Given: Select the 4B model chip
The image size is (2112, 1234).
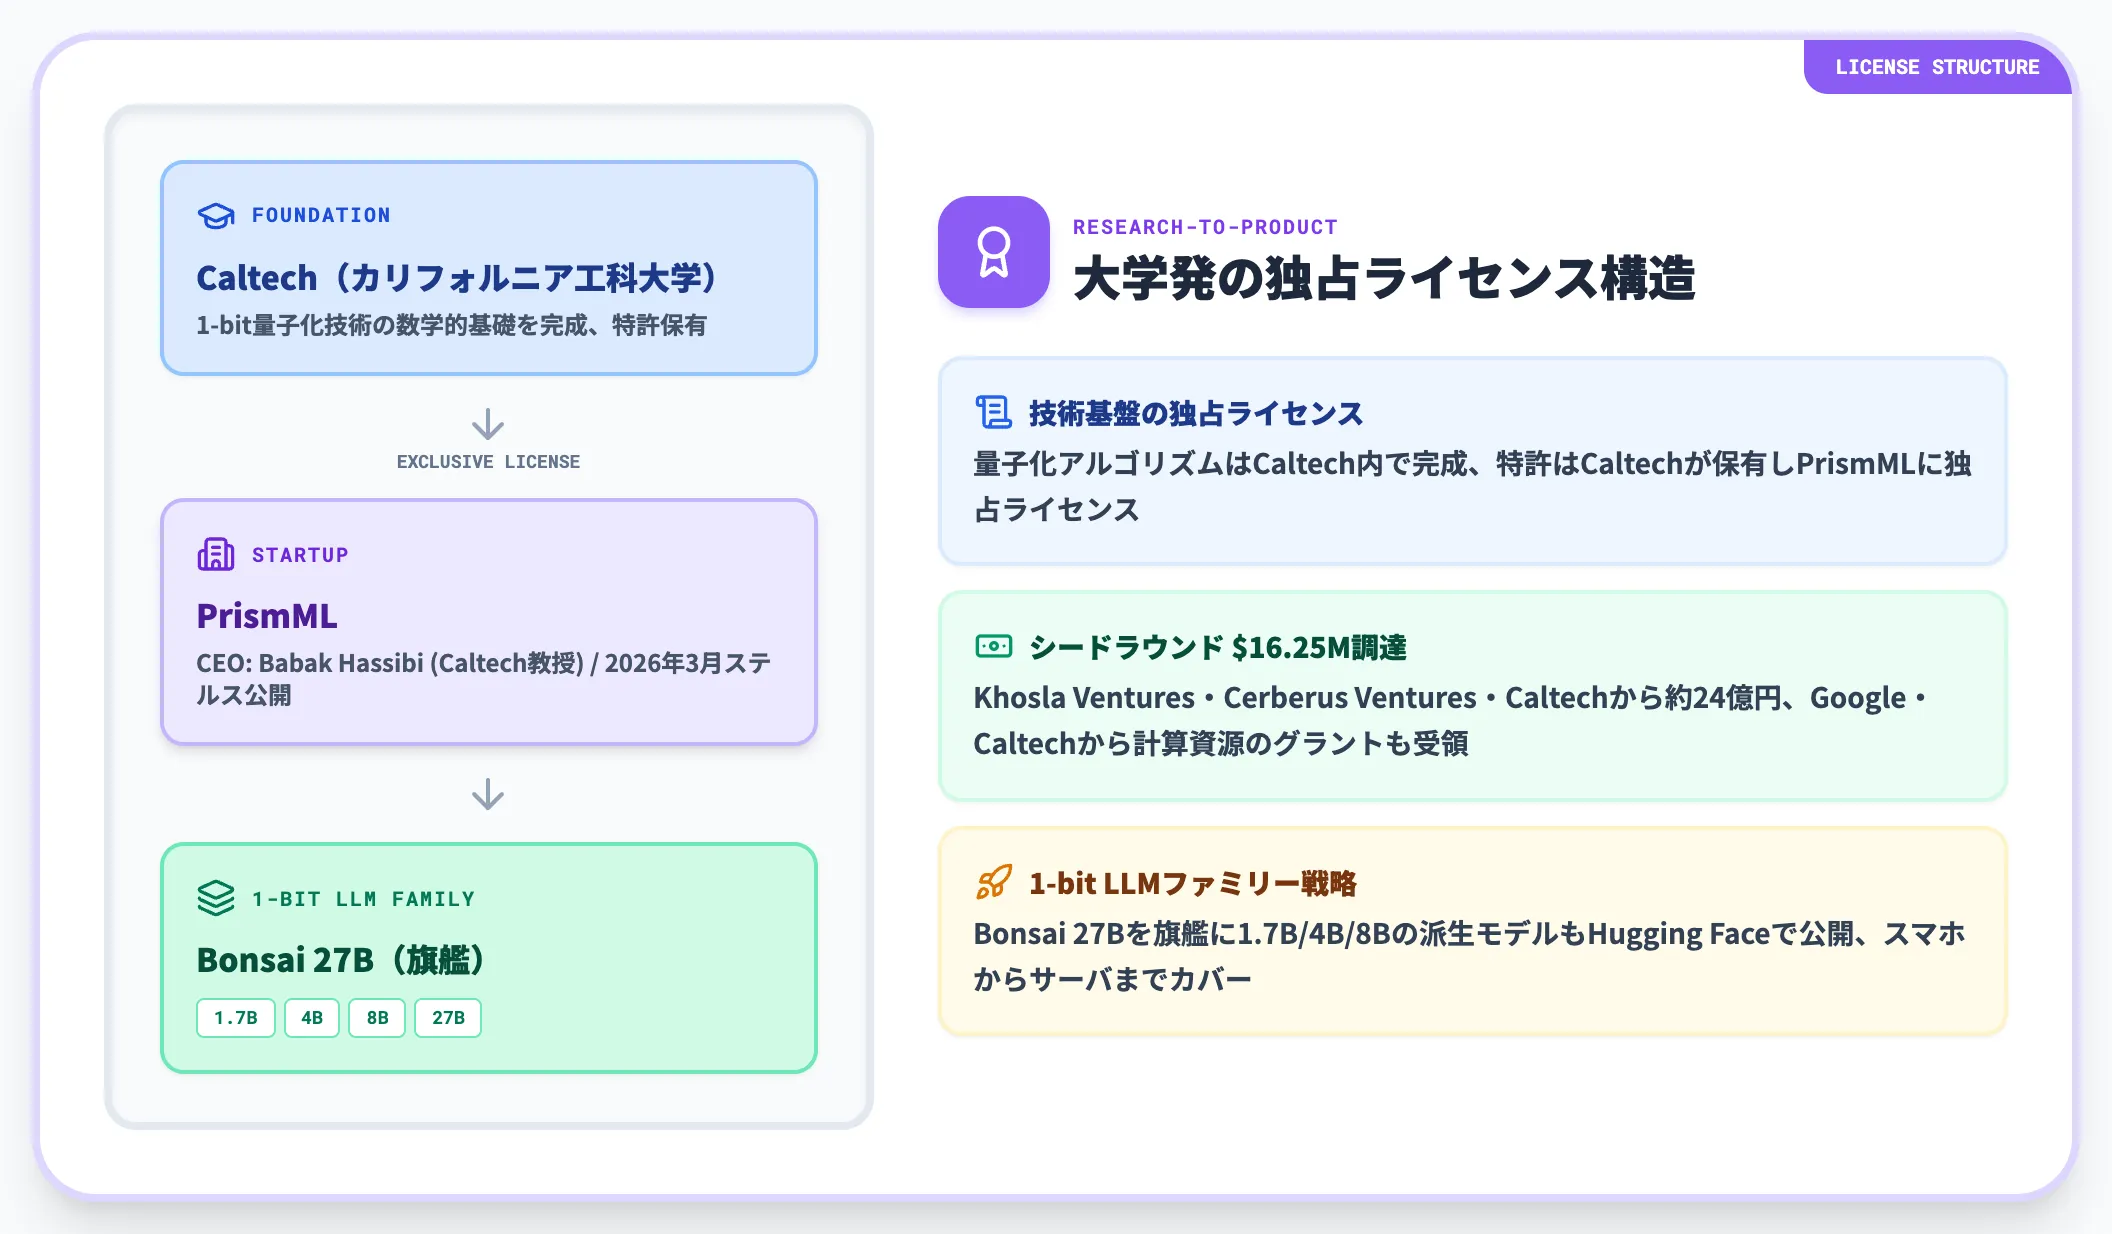Looking at the screenshot, I should point(312,1018).
